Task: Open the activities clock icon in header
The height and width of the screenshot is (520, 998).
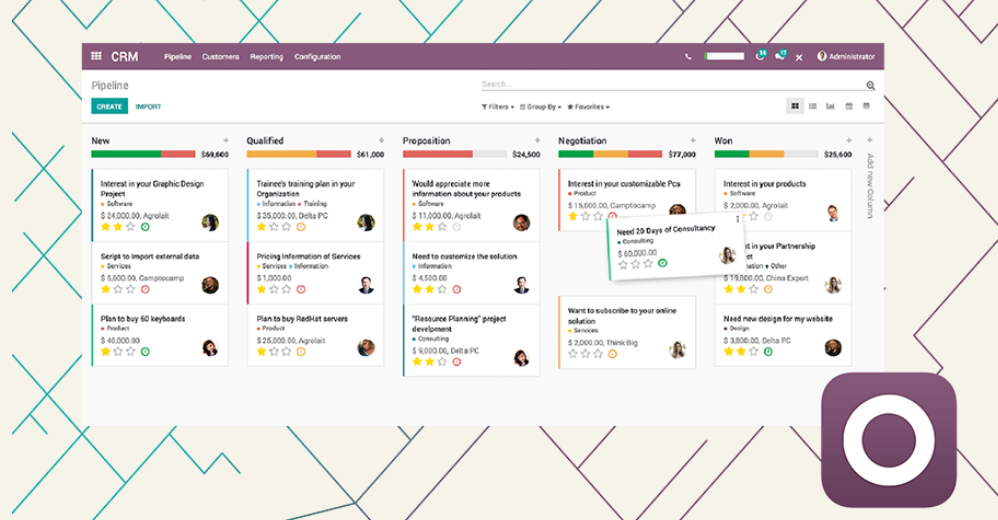Action: [760, 56]
